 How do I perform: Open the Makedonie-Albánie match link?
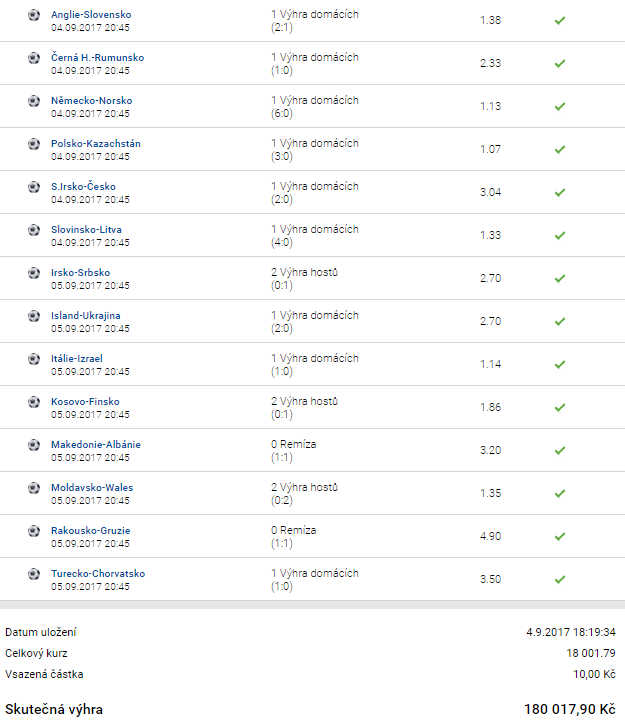[x=96, y=445]
